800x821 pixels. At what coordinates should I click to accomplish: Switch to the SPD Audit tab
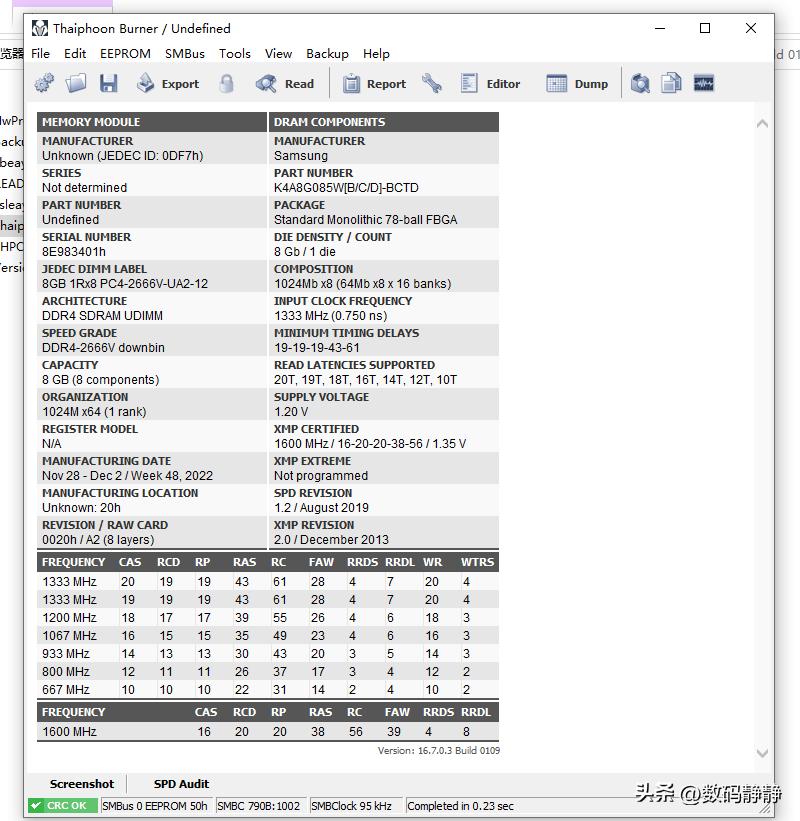click(x=181, y=784)
